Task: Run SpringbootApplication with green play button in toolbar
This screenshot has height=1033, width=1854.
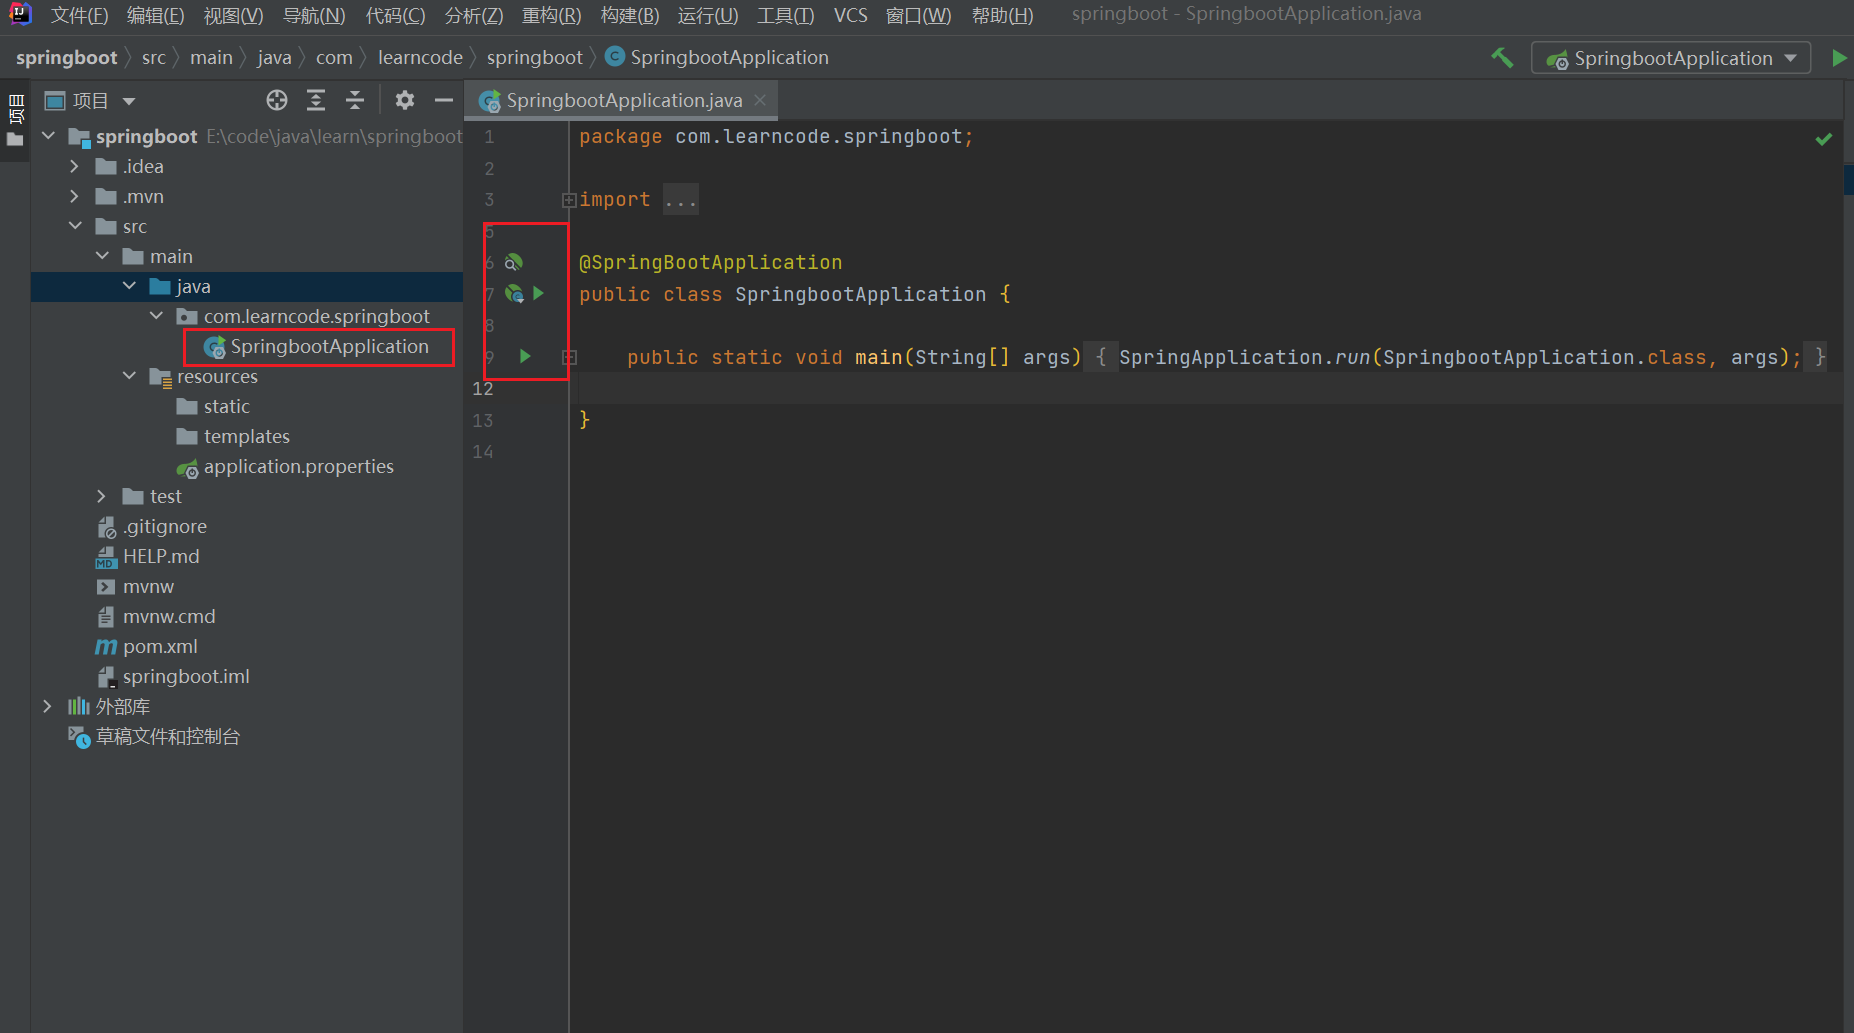Action: tap(1839, 58)
